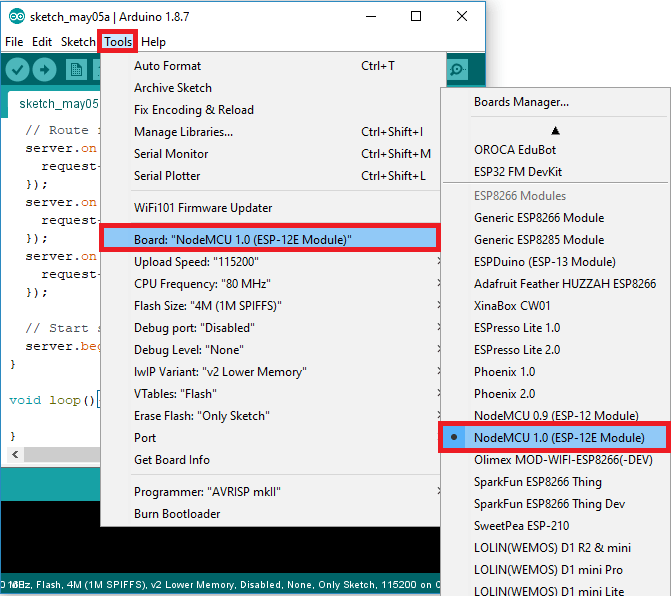The image size is (672, 596).
Task: Click Get Board Info
Action: pos(171,460)
